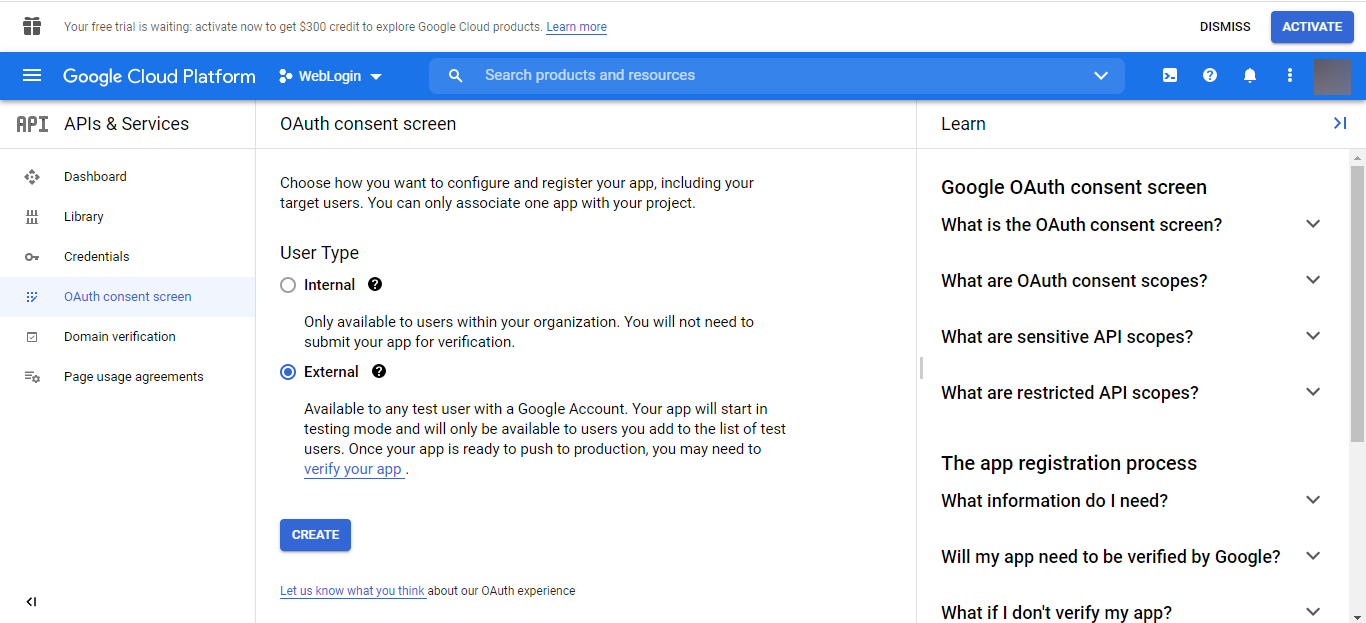Click the API logo beside APIs & Services
The width and height of the screenshot is (1366, 623).
pyautogui.click(x=32, y=124)
